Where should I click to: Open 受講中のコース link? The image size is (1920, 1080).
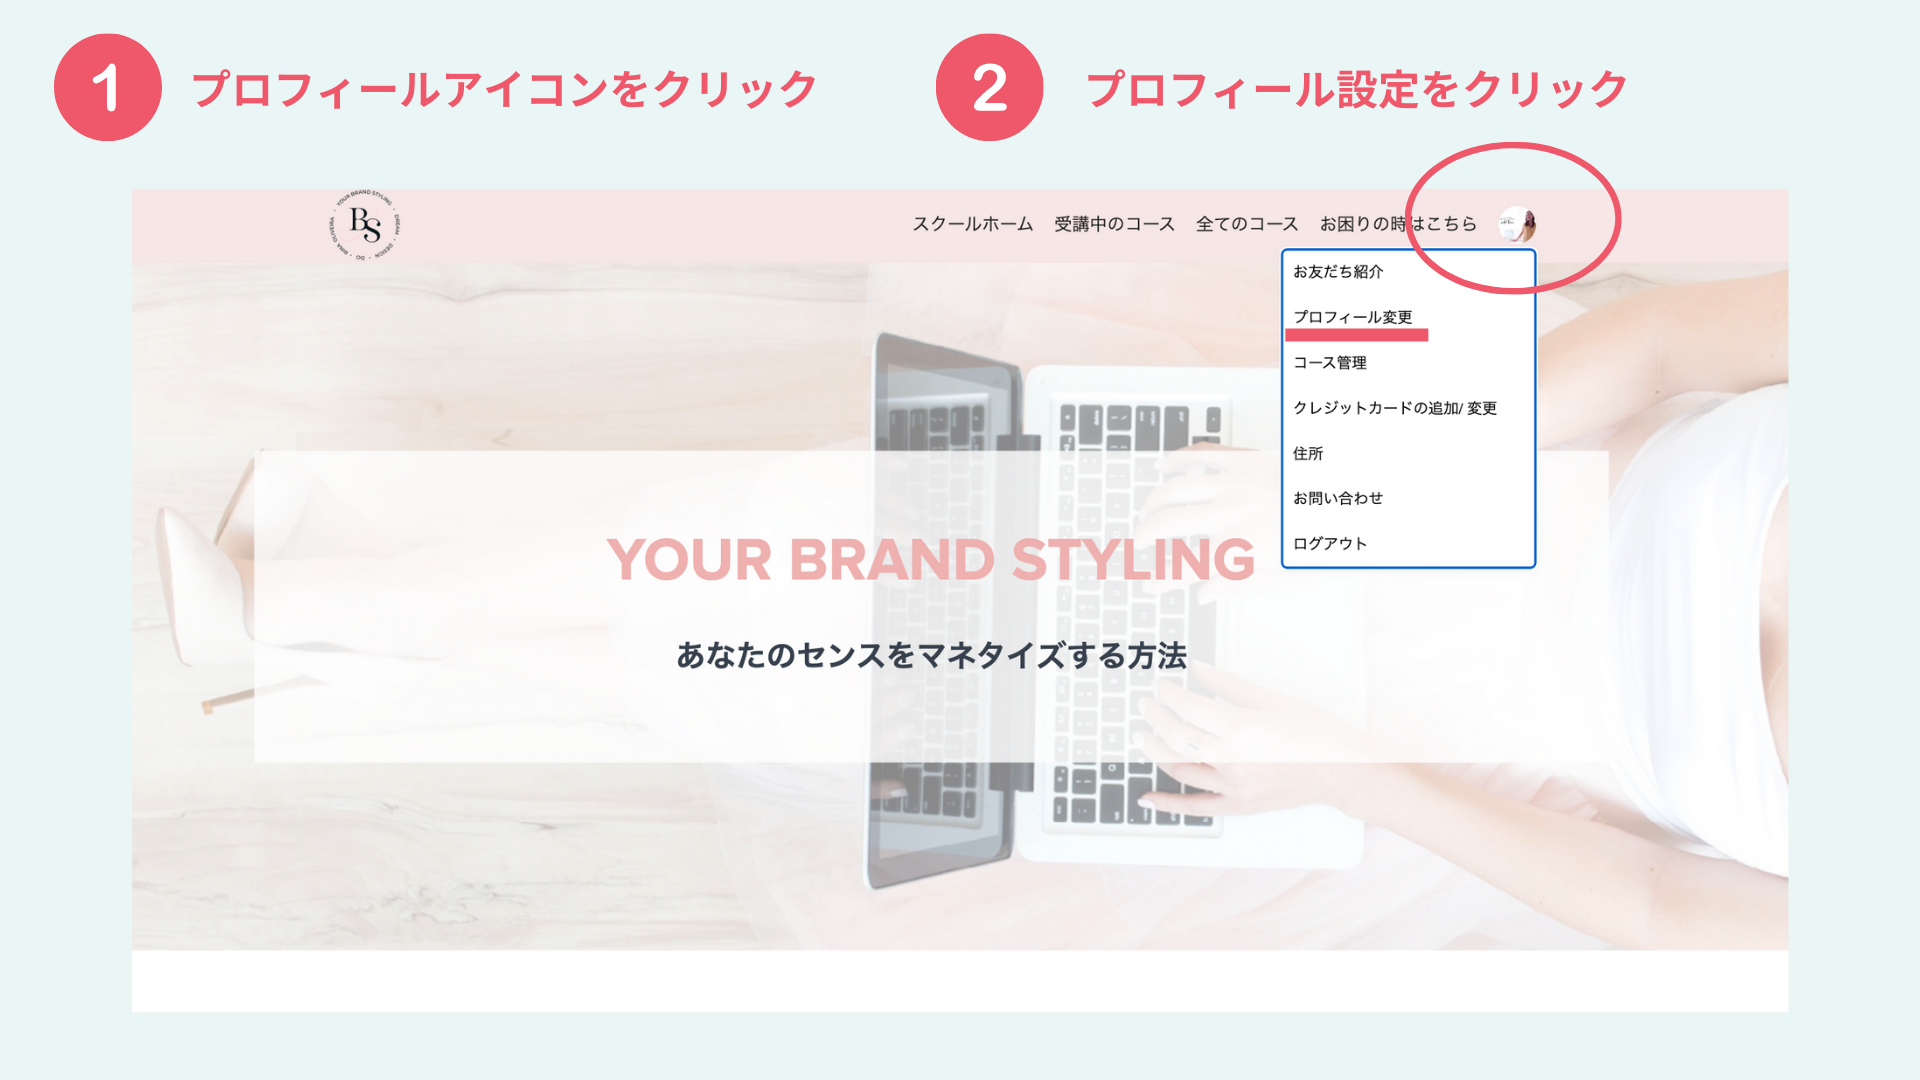point(1114,224)
